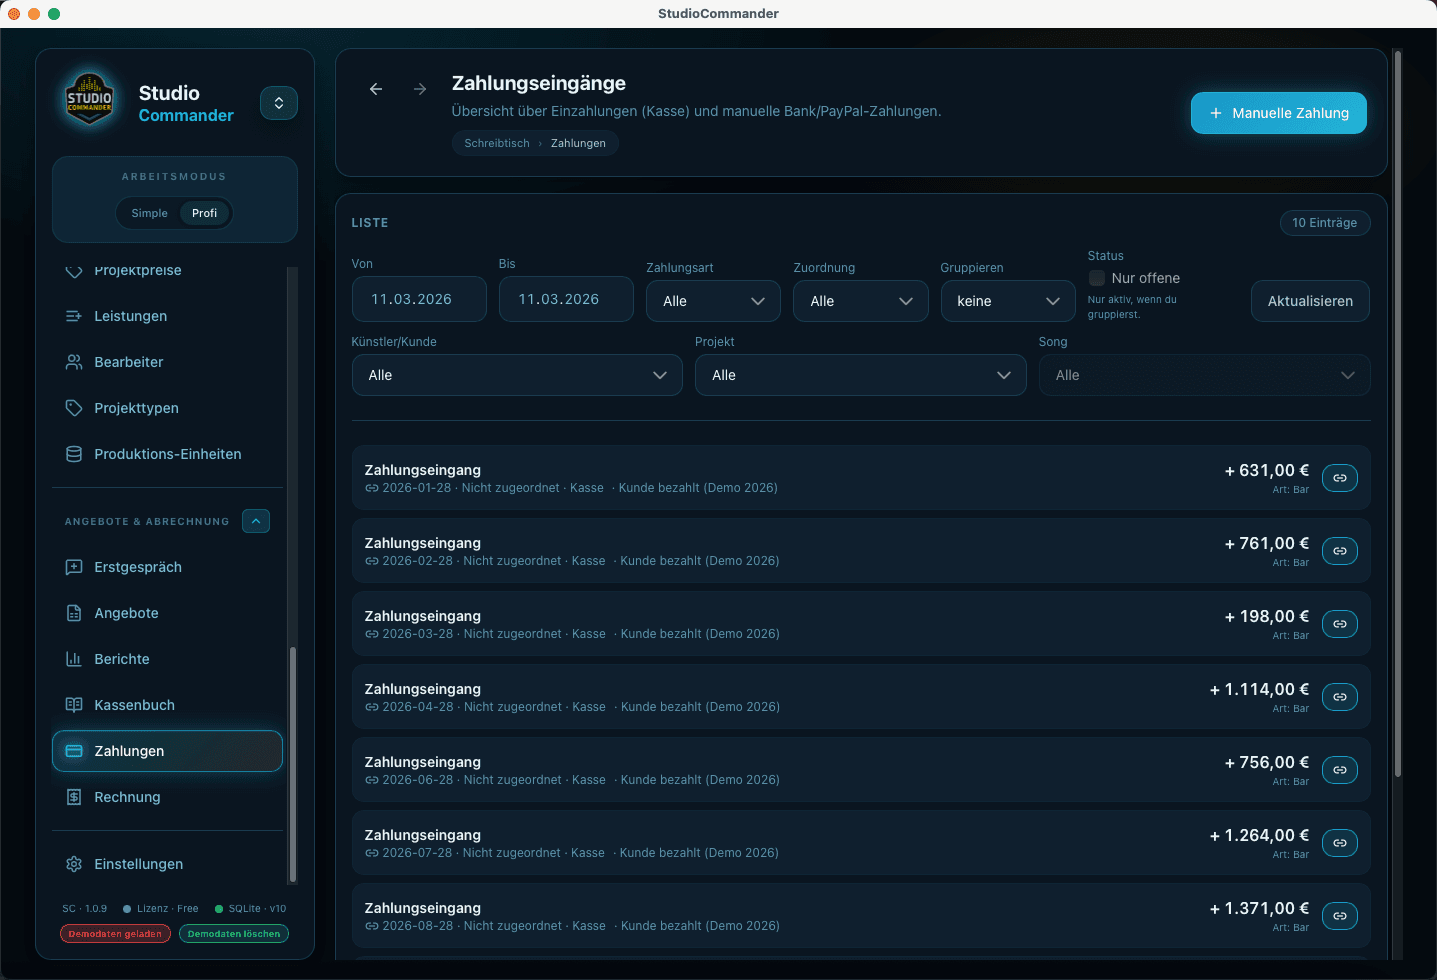
Task: Click the Kassenbuch book icon in sidebar
Action: click(x=74, y=705)
